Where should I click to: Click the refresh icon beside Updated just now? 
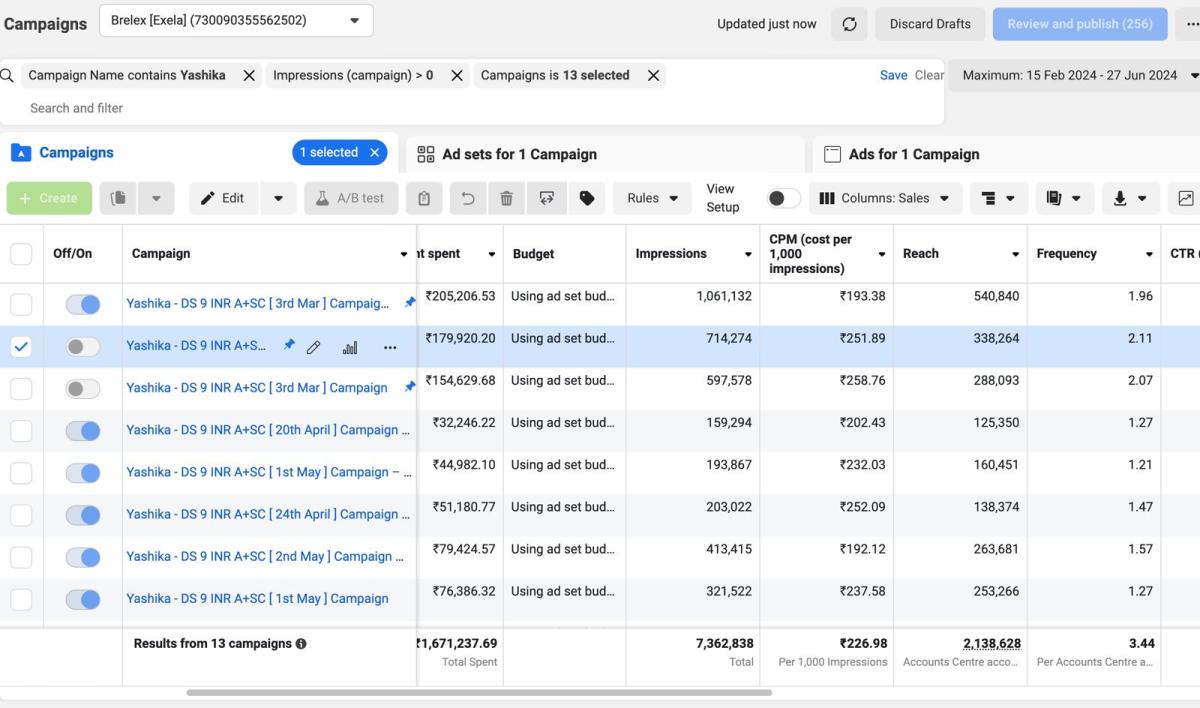[x=849, y=24]
